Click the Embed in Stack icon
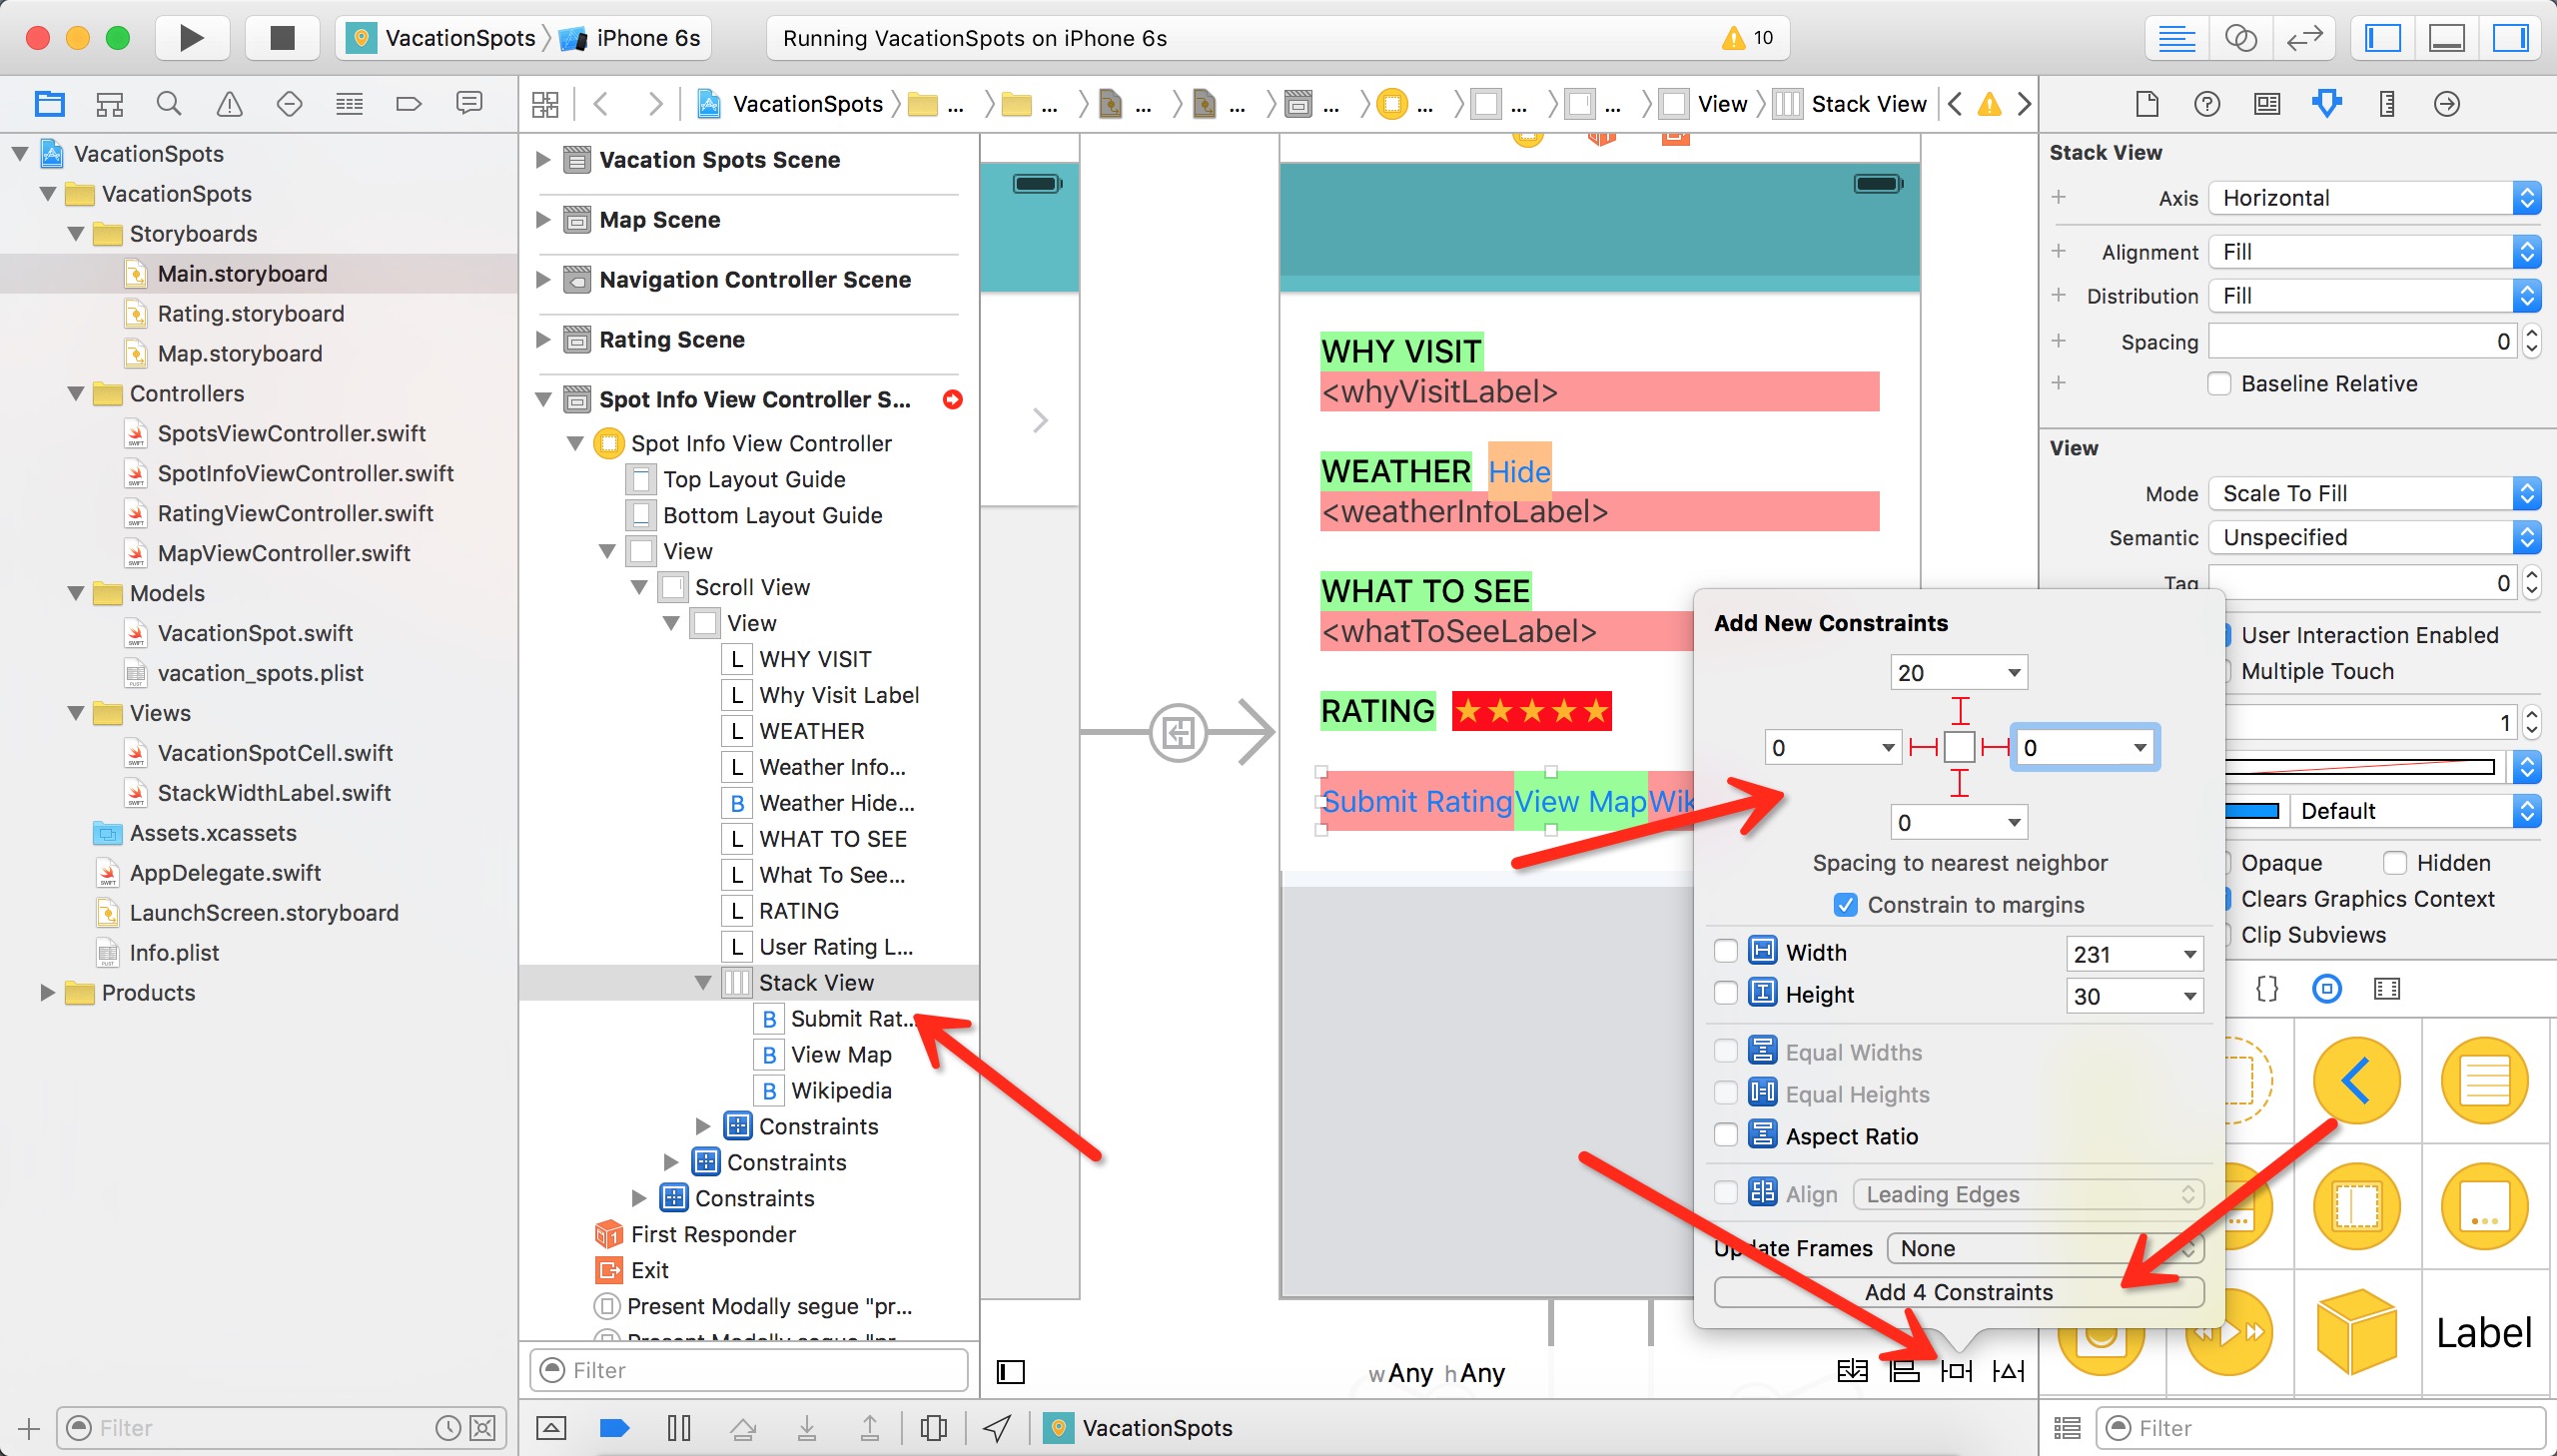2557x1456 pixels. coord(1852,1371)
